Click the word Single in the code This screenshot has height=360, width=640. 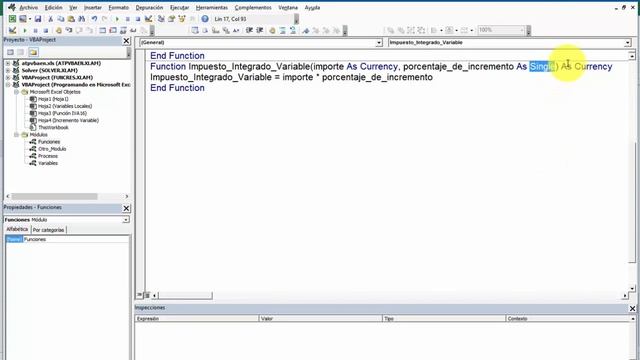(x=542, y=67)
